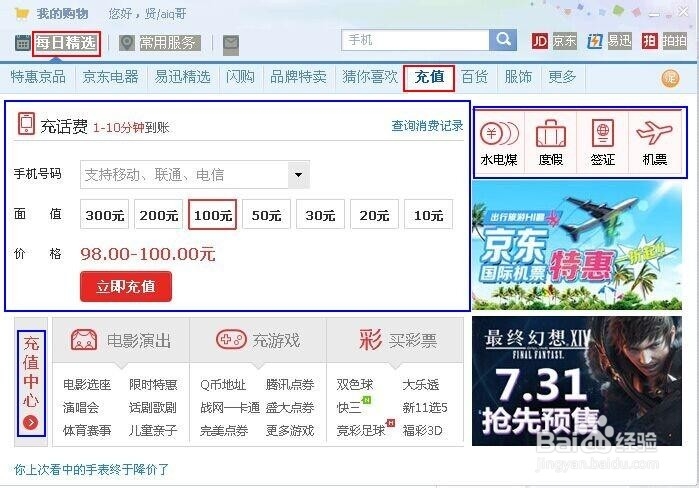Viewport: 699px width, 488px height.
Task: Open the 更多 category menu
Action: tap(562, 77)
